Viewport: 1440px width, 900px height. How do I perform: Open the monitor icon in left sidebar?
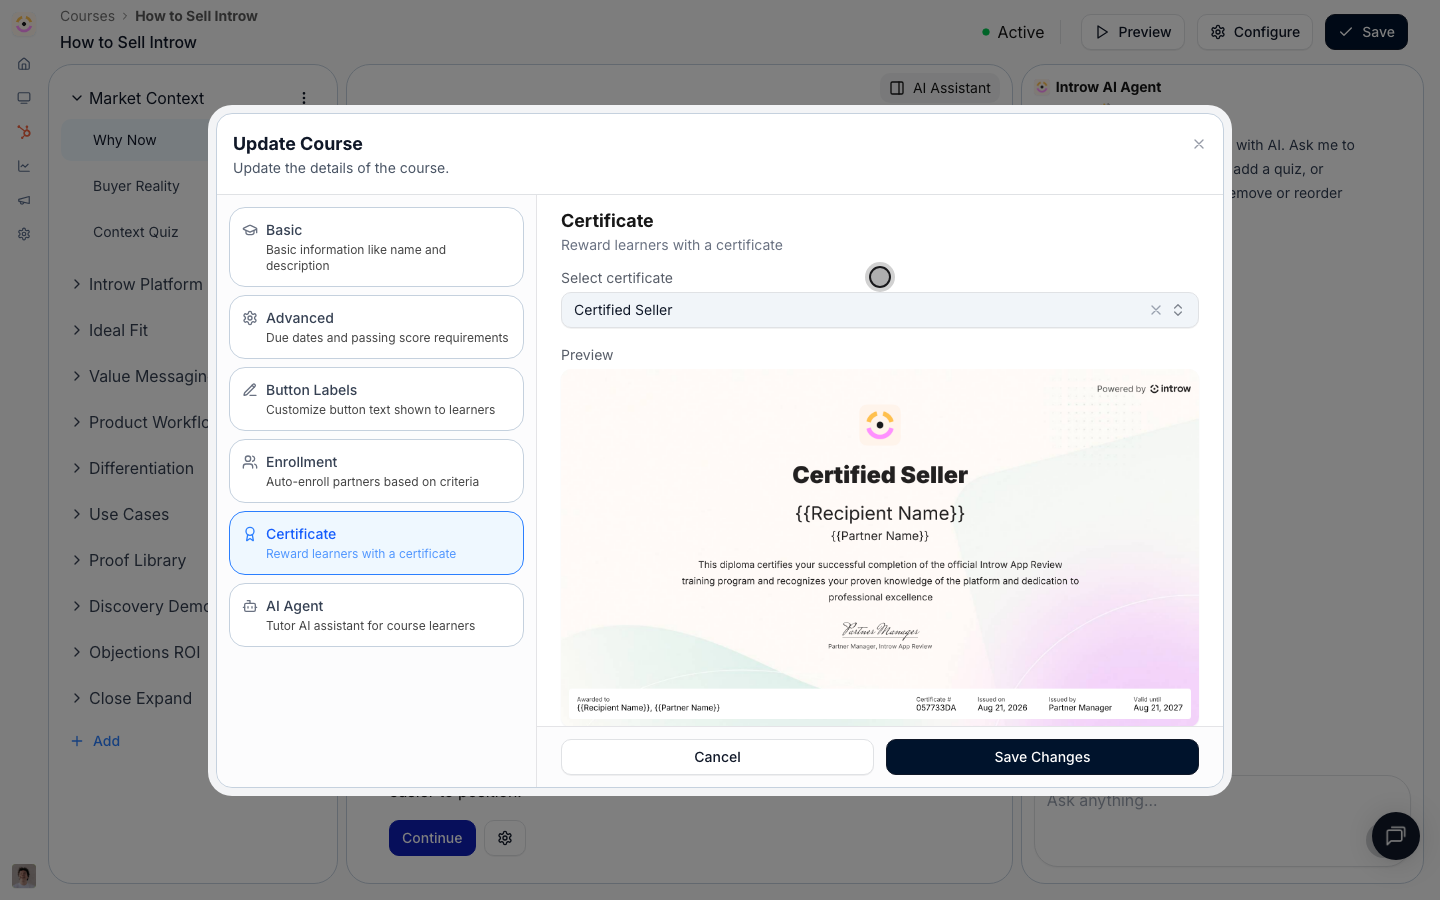click(24, 98)
